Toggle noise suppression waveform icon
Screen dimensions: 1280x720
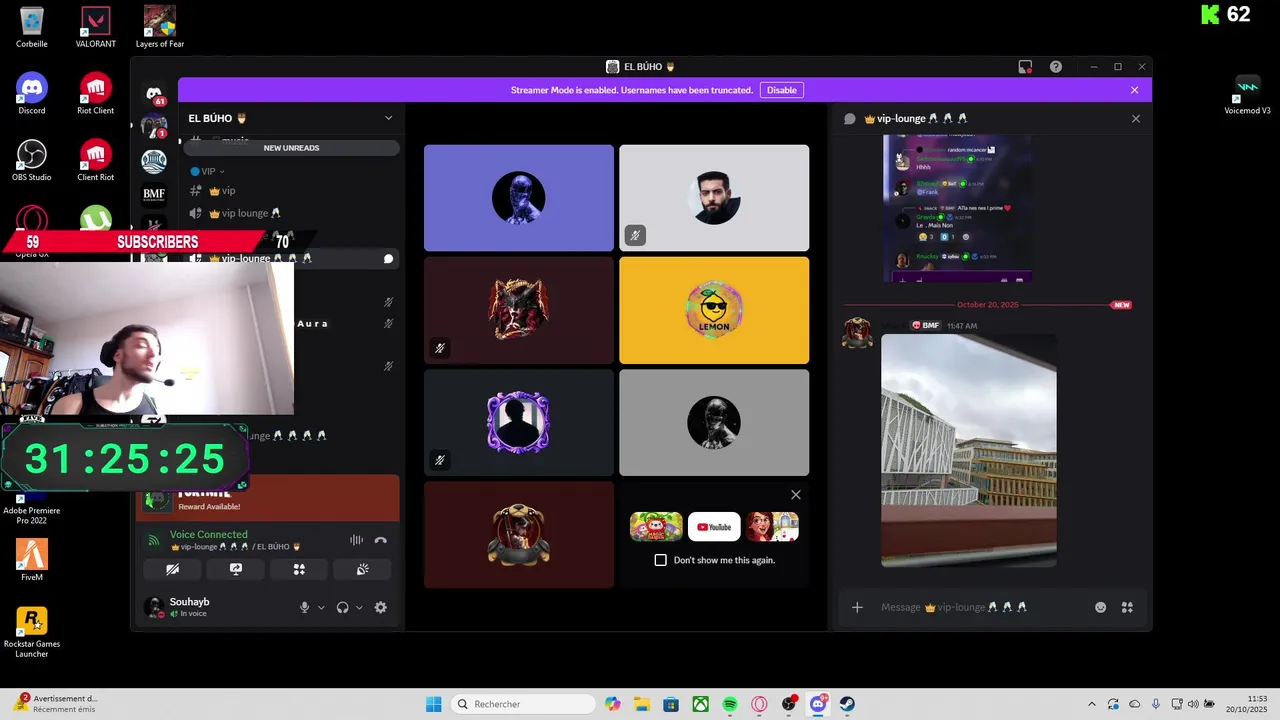pos(356,540)
